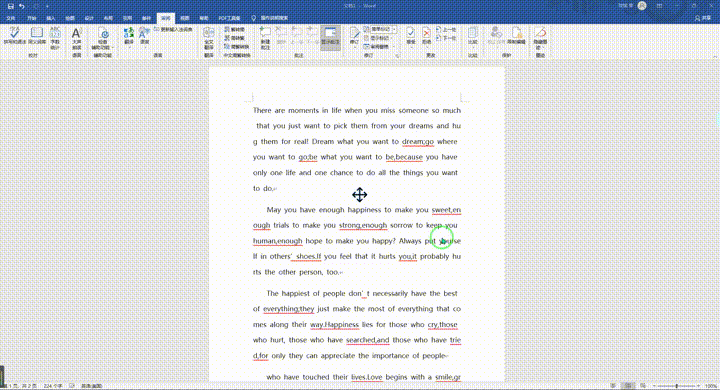The image size is (720, 390).
Task: Switch to Print Layout view
Action: [x=629, y=386]
